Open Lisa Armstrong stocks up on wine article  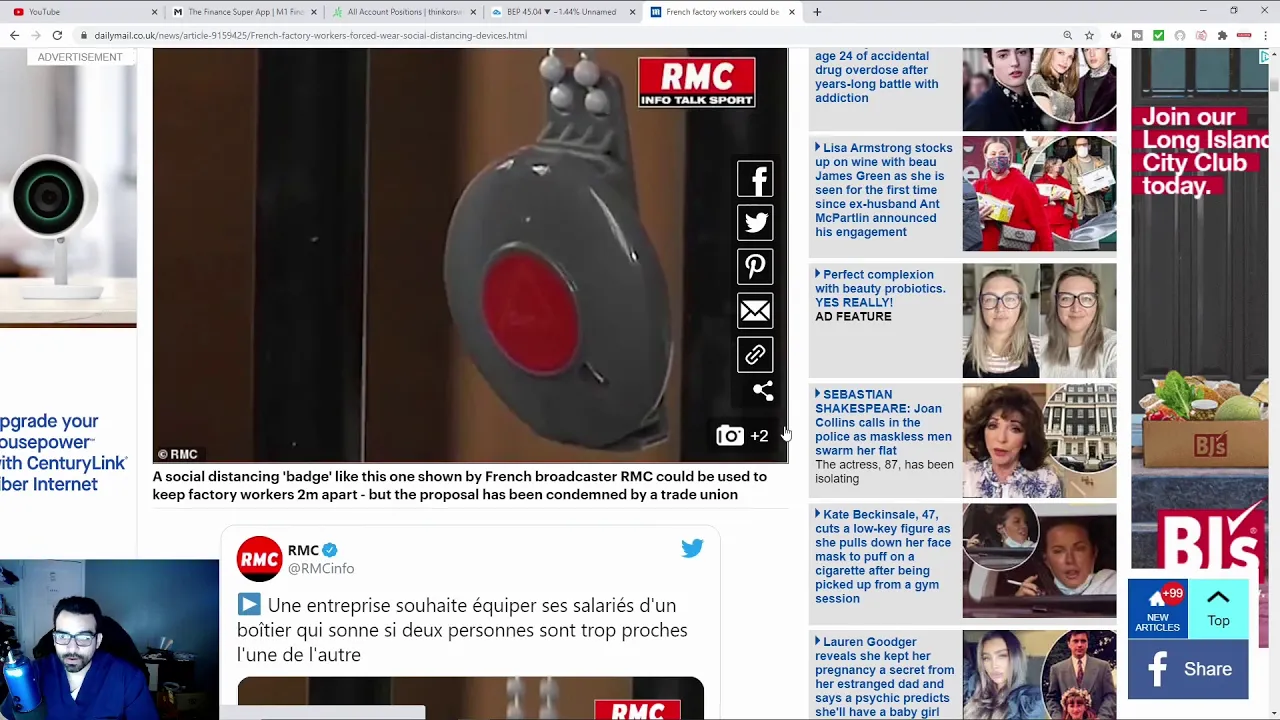point(884,190)
